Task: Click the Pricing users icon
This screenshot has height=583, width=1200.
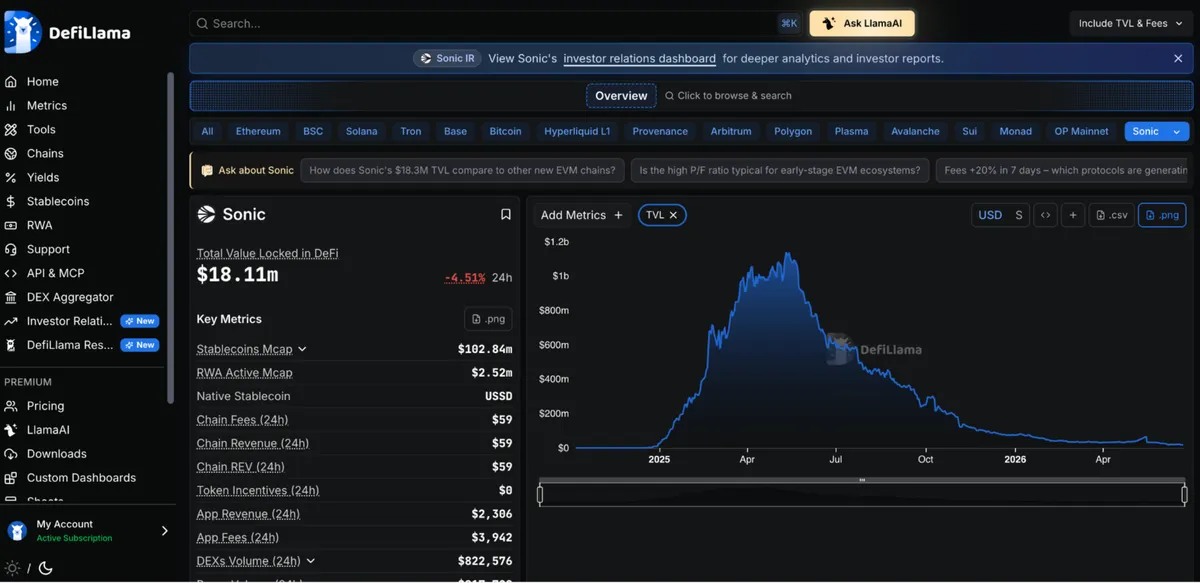Action: (11, 406)
